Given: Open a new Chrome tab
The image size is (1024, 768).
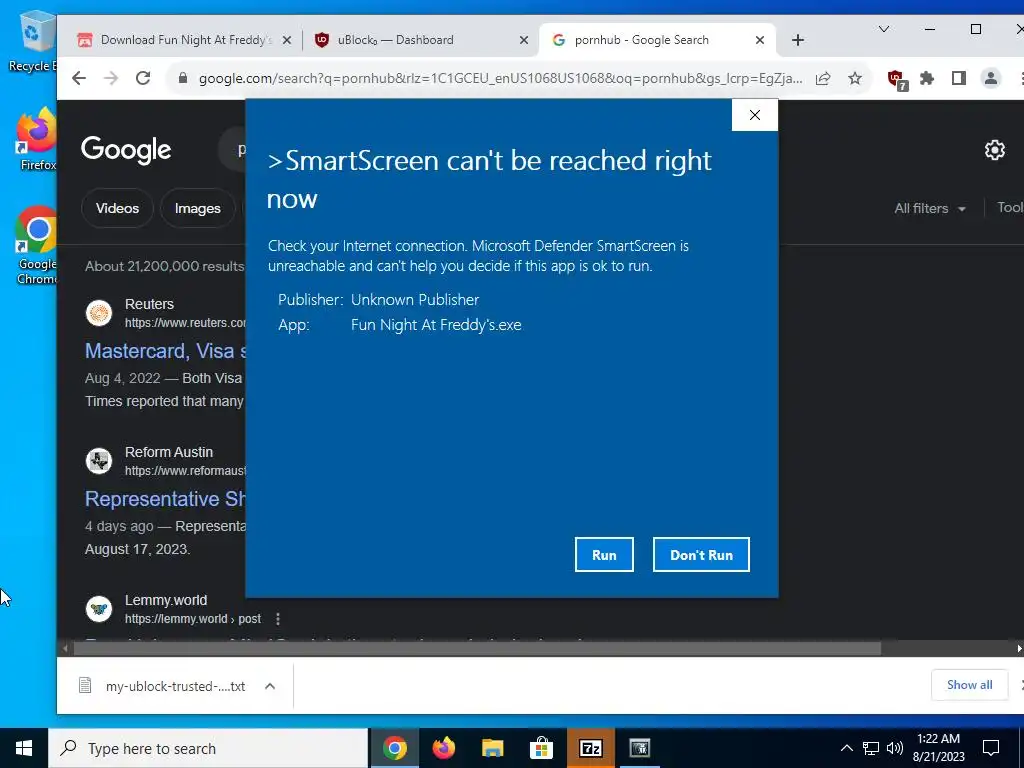Looking at the screenshot, I should point(797,40).
